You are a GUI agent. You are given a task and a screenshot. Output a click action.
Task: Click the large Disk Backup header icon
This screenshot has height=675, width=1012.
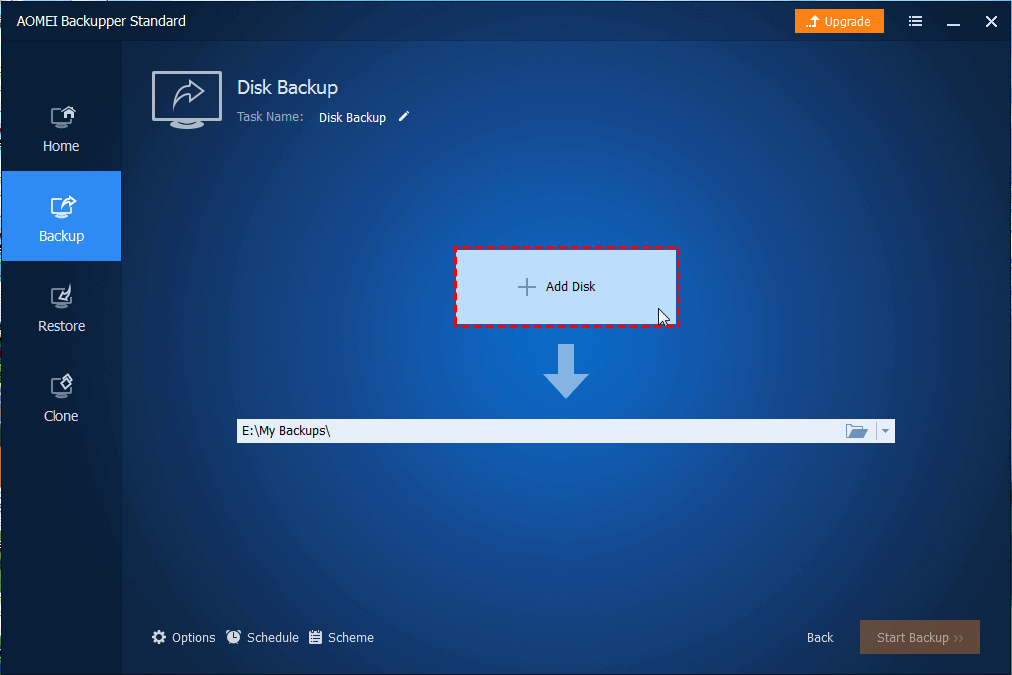[x=187, y=98]
